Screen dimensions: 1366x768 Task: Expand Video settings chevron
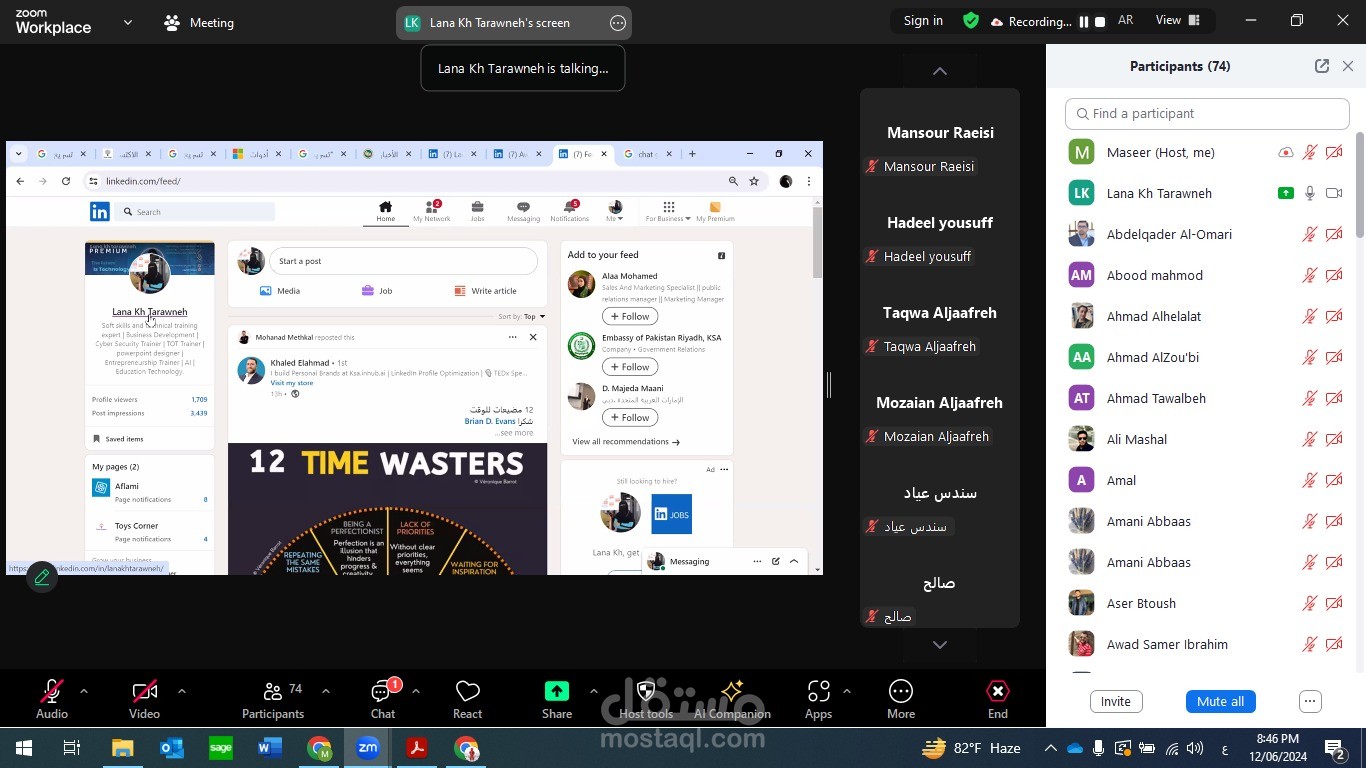click(x=181, y=691)
